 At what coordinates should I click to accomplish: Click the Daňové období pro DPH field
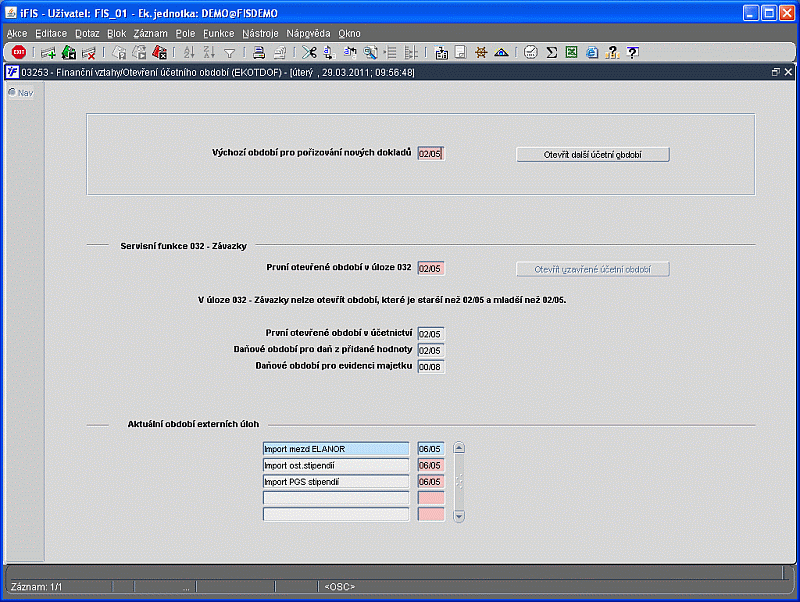pyautogui.click(x=431, y=350)
